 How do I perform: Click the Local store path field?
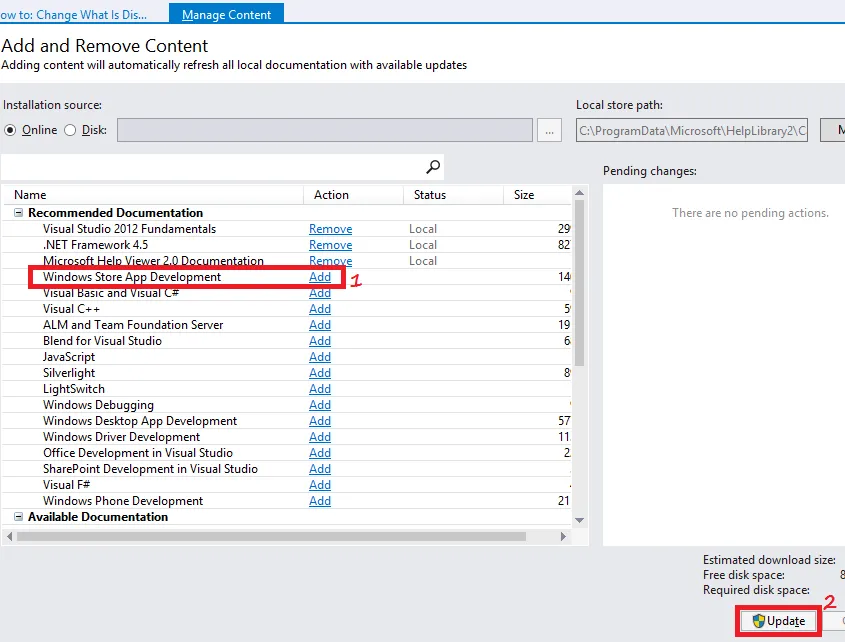tap(692, 130)
